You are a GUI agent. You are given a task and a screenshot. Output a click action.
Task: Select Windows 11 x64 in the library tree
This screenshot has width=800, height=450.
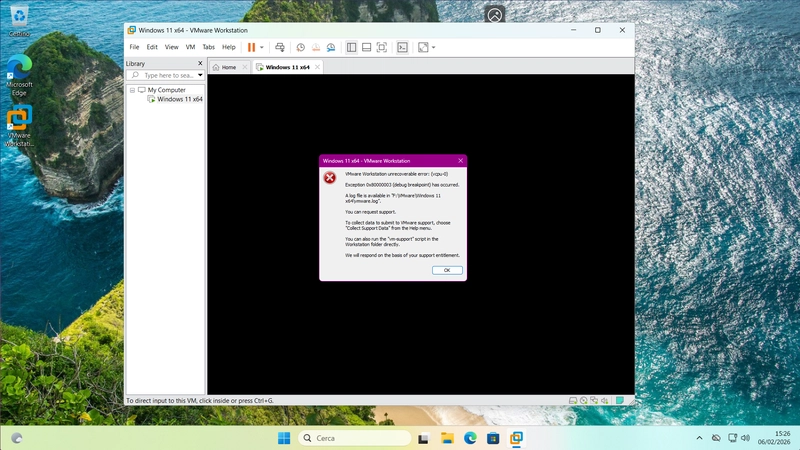click(x=179, y=99)
